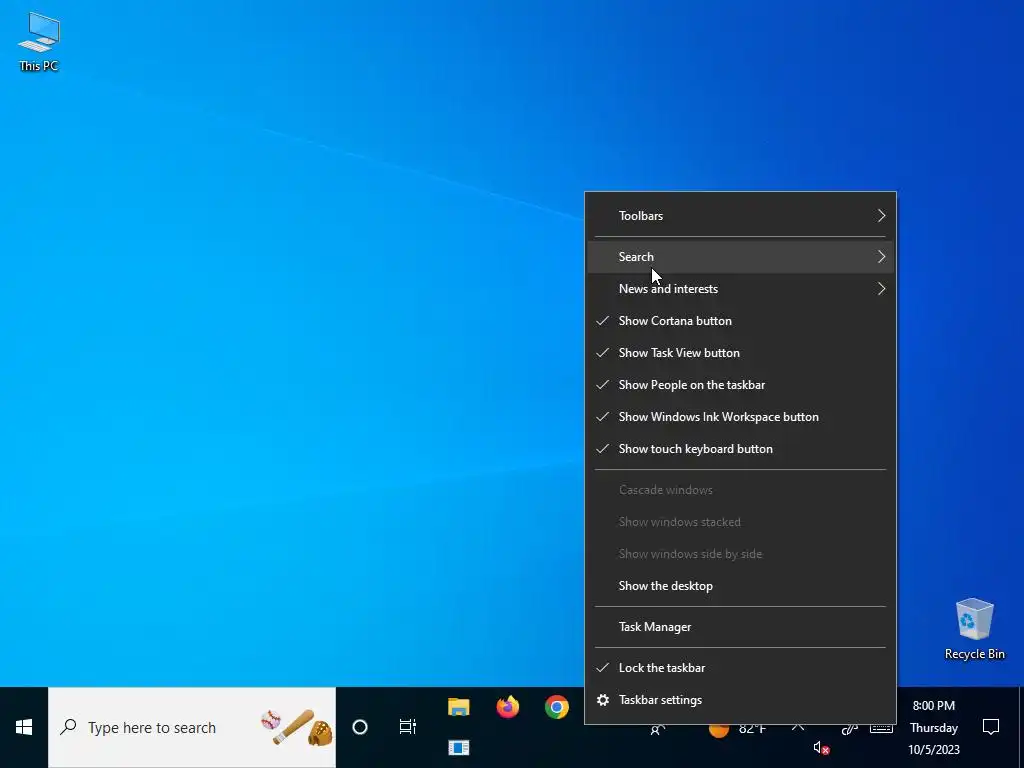Click the baseball search highlight image
This screenshot has width=1024, height=768.
click(297, 727)
